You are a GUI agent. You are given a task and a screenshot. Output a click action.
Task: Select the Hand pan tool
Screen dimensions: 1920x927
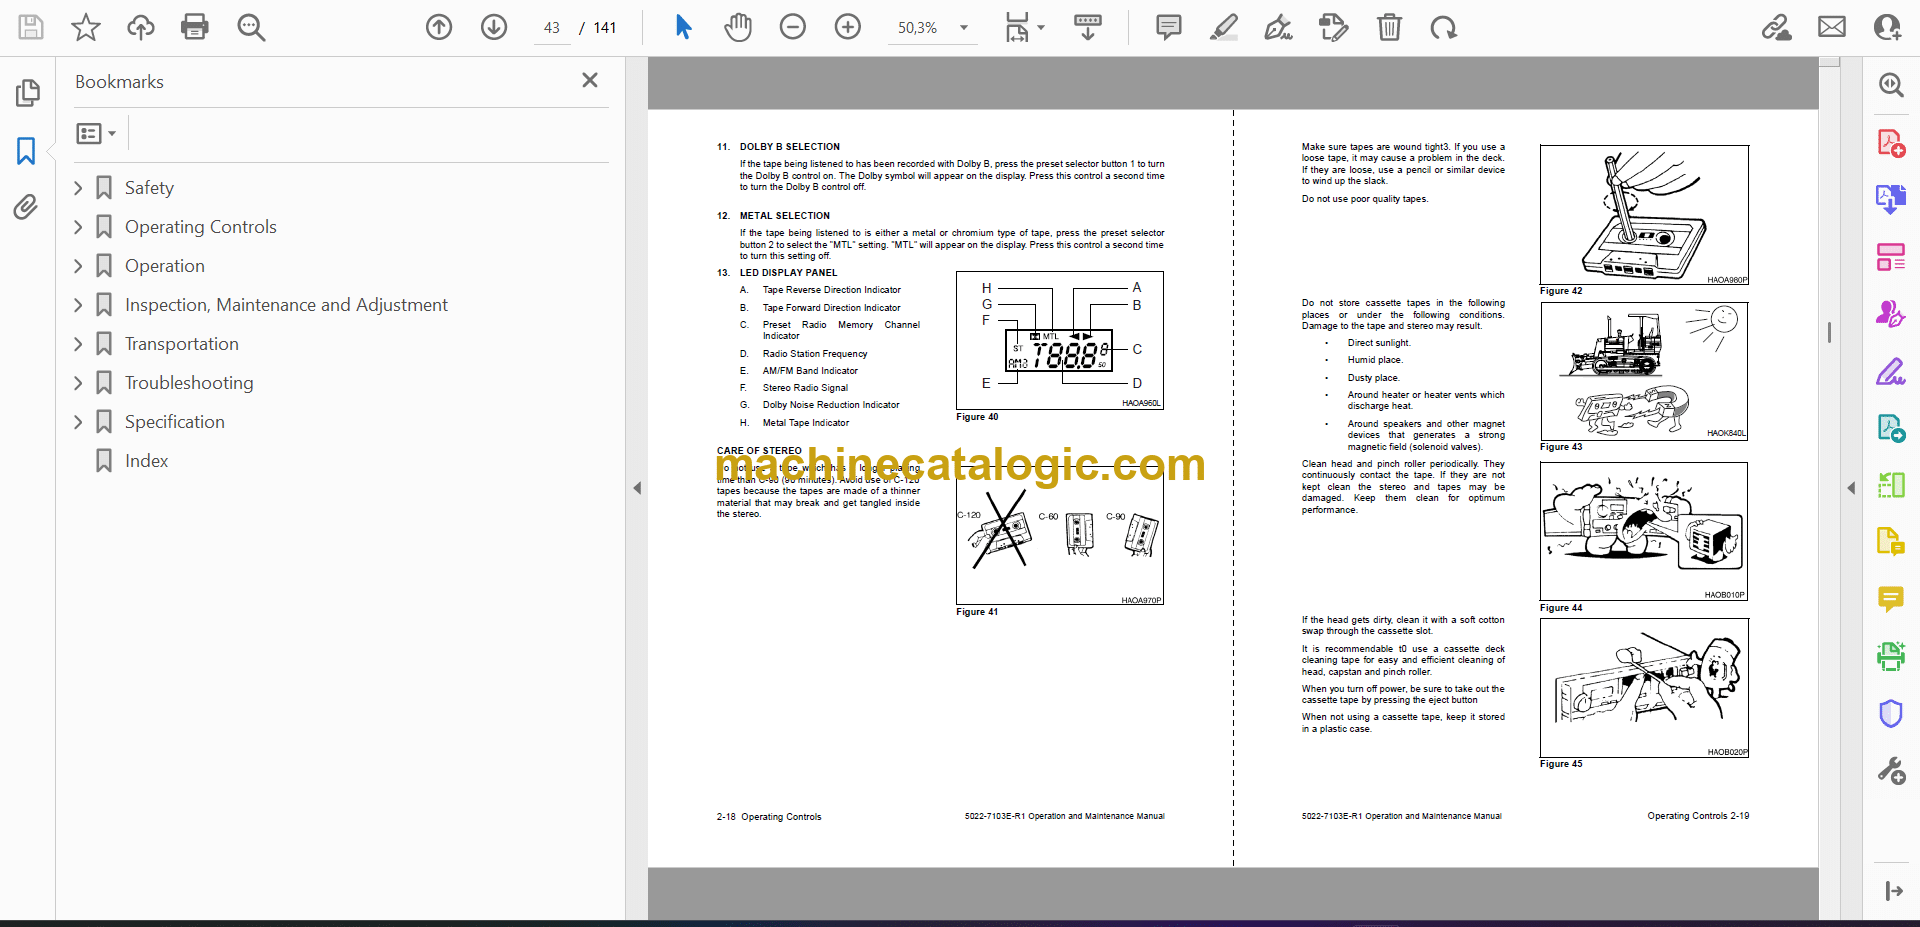738,27
